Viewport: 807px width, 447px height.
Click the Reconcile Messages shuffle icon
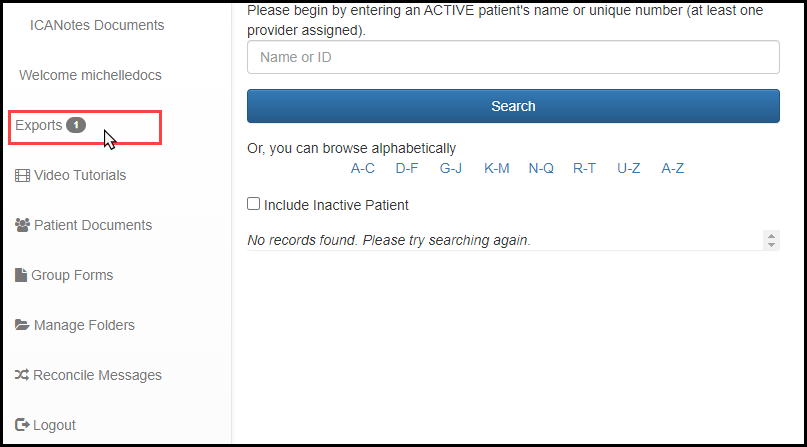22,375
